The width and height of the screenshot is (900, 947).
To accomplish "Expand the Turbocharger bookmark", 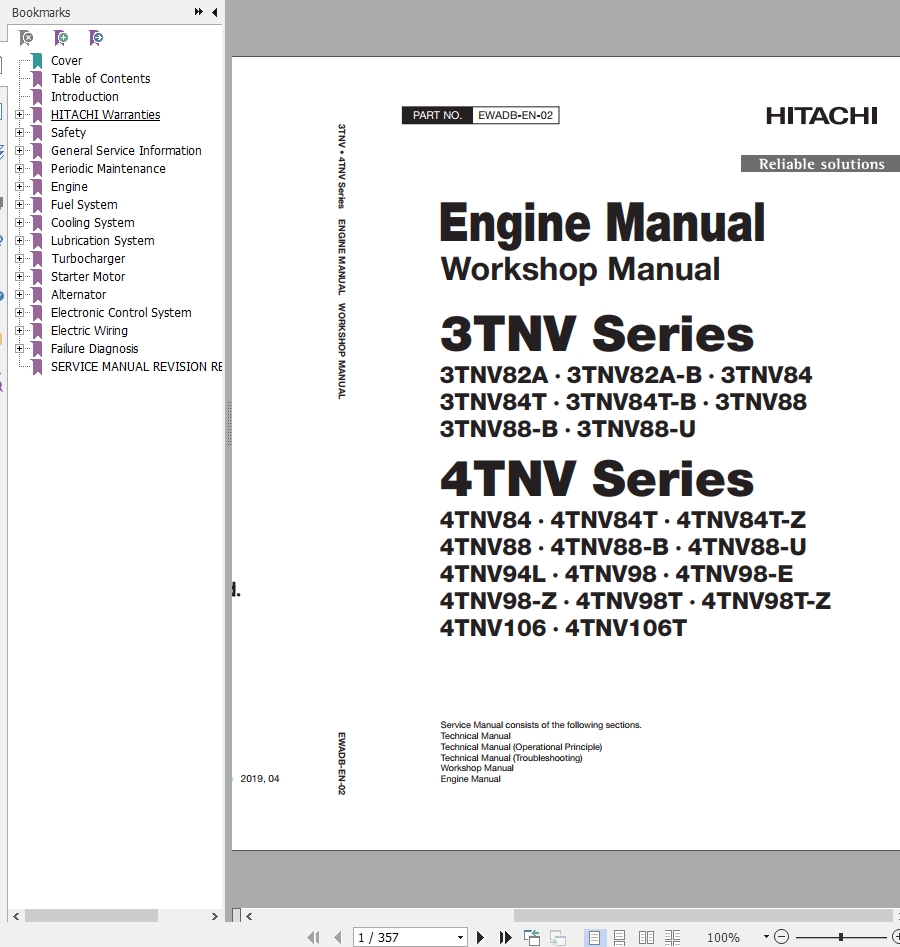I will [x=19, y=258].
